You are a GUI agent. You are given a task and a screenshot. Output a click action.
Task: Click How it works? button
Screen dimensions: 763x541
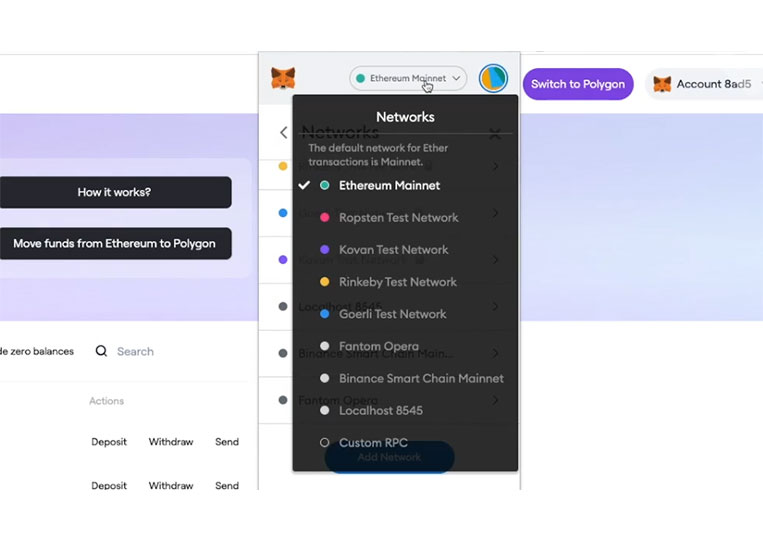(x=114, y=192)
